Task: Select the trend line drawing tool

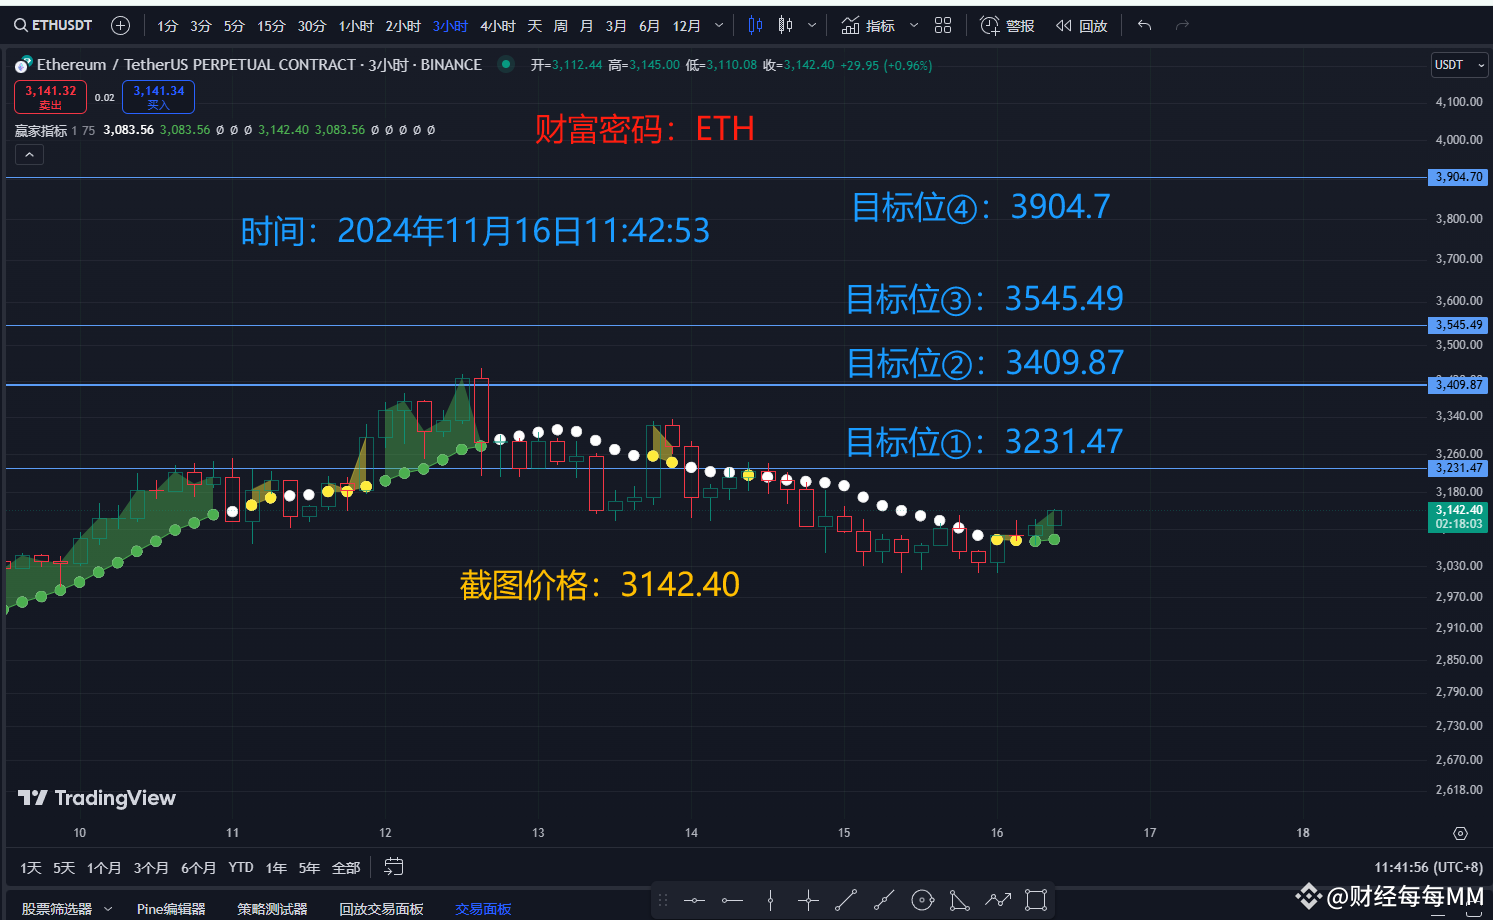Action: click(846, 900)
